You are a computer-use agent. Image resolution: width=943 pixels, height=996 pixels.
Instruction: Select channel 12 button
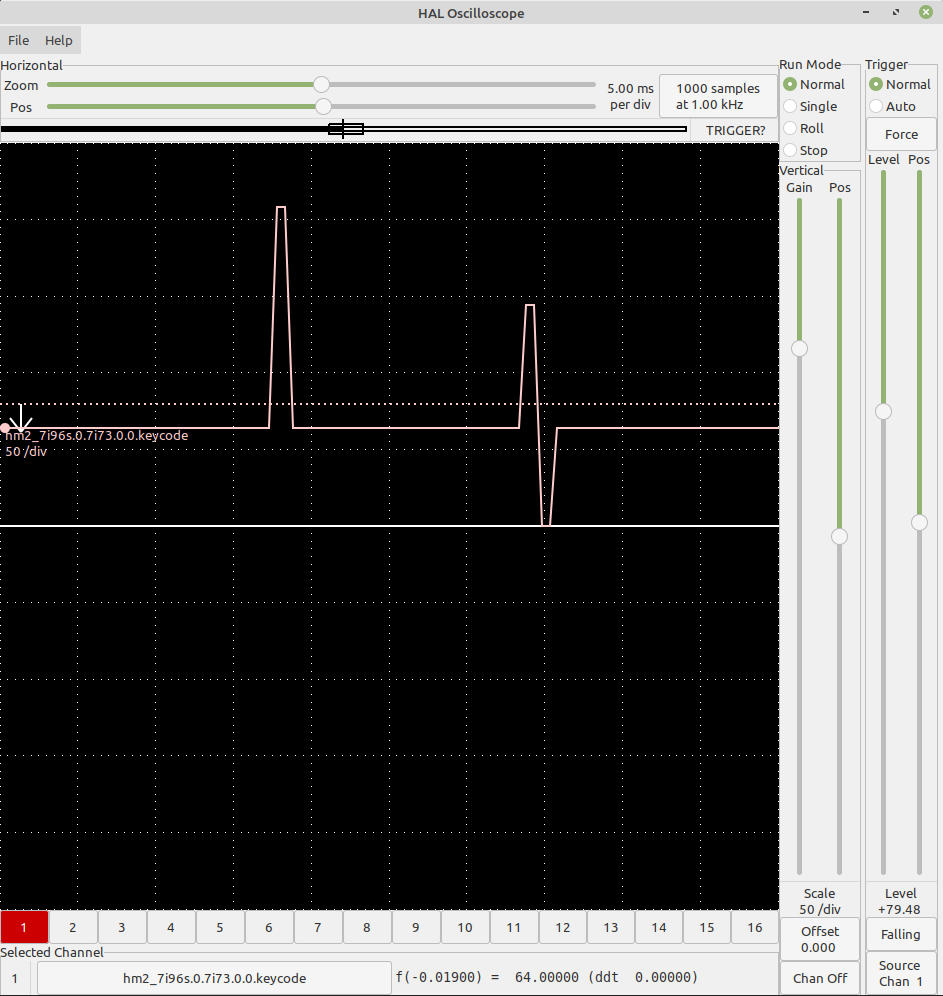click(x=563, y=927)
